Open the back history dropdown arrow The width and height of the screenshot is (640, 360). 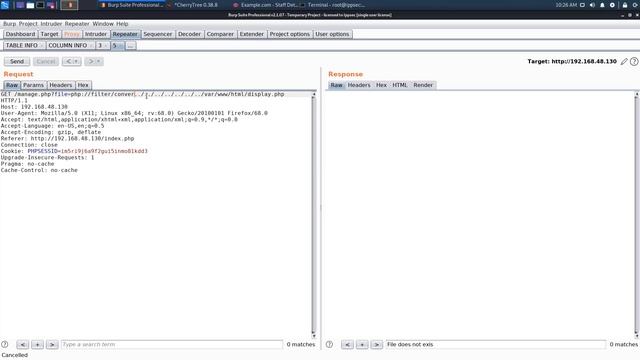[76, 61]
